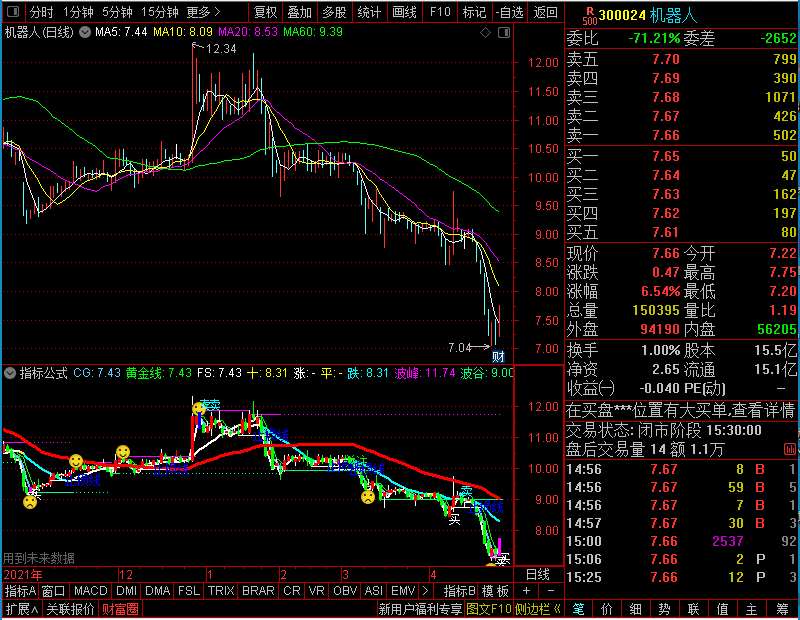Select the 值 value tab
The width and height of the screenshot is (800, 620).
pyautogui.click(x=722, y=609)
